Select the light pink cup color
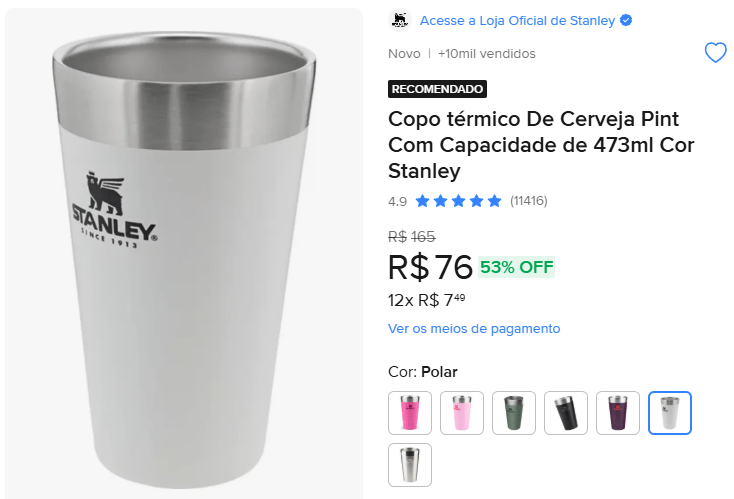This screenshot has height=499, width=734. [462, 412]
